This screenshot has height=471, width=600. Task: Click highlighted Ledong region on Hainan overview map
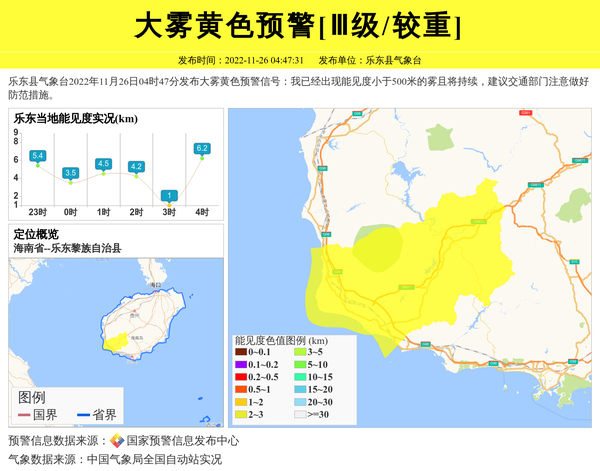[x=118, y=341]
